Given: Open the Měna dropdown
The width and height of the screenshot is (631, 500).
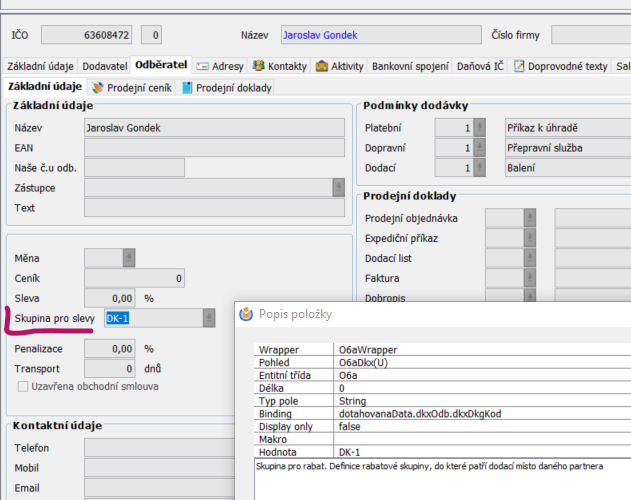Looking at the screenshot, I should (129, 258).
